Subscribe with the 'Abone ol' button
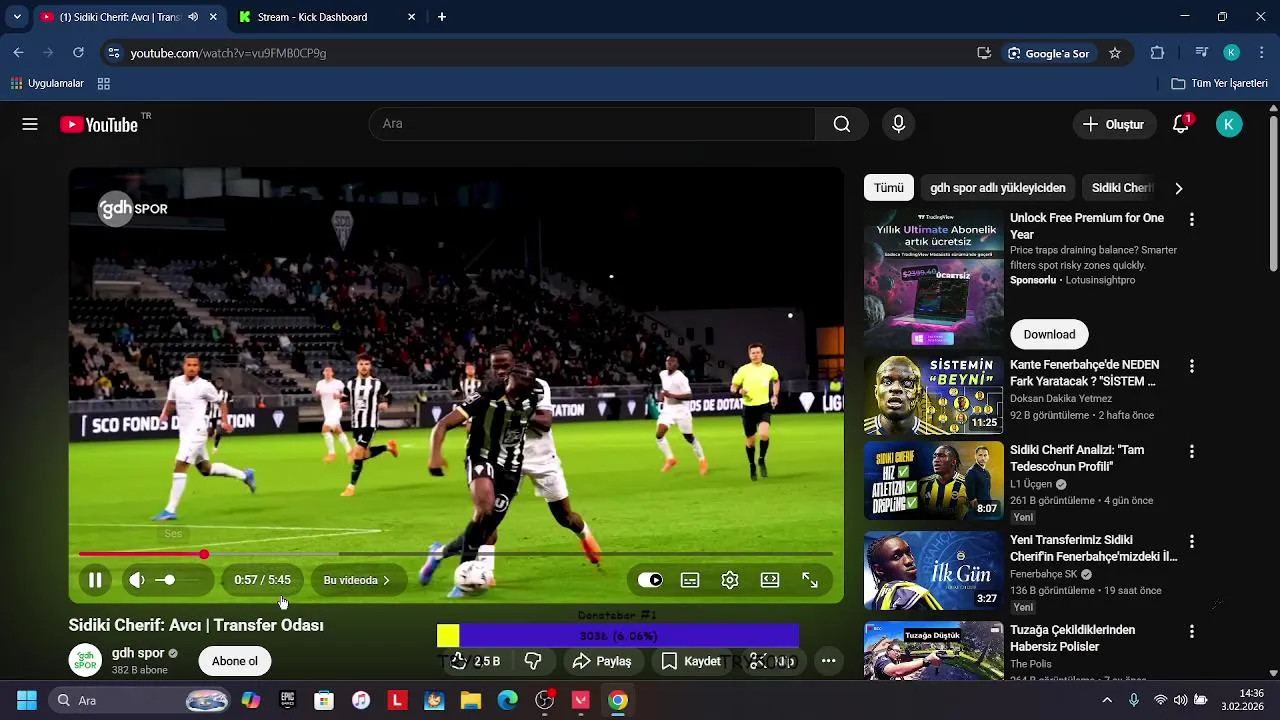The image size is (1280, 720). coord(235,661)
